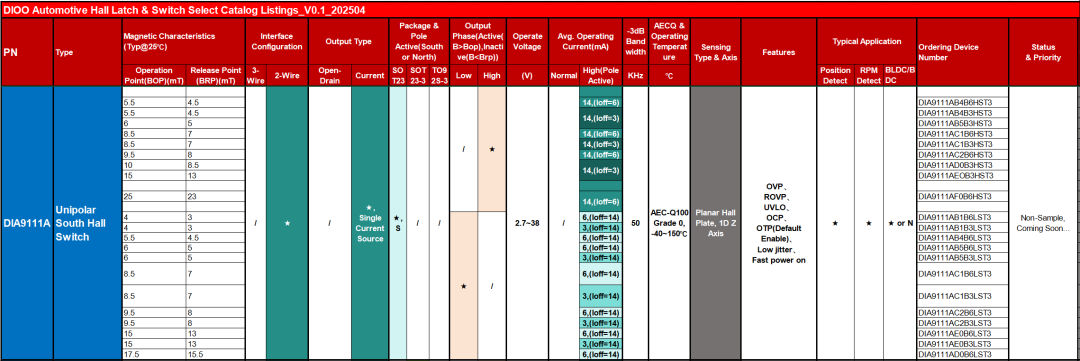
Task: Select the catalog title row cell
Action: coord(540,10)
